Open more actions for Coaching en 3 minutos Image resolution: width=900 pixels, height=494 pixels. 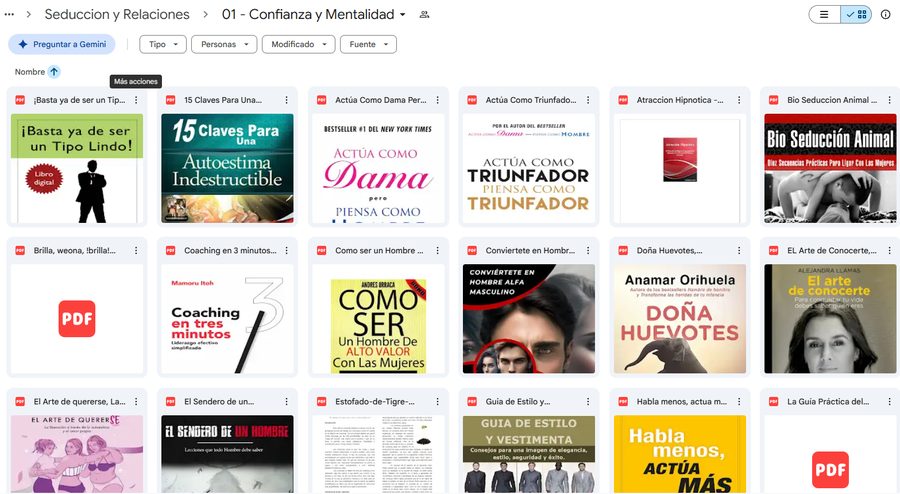(286, 251)
